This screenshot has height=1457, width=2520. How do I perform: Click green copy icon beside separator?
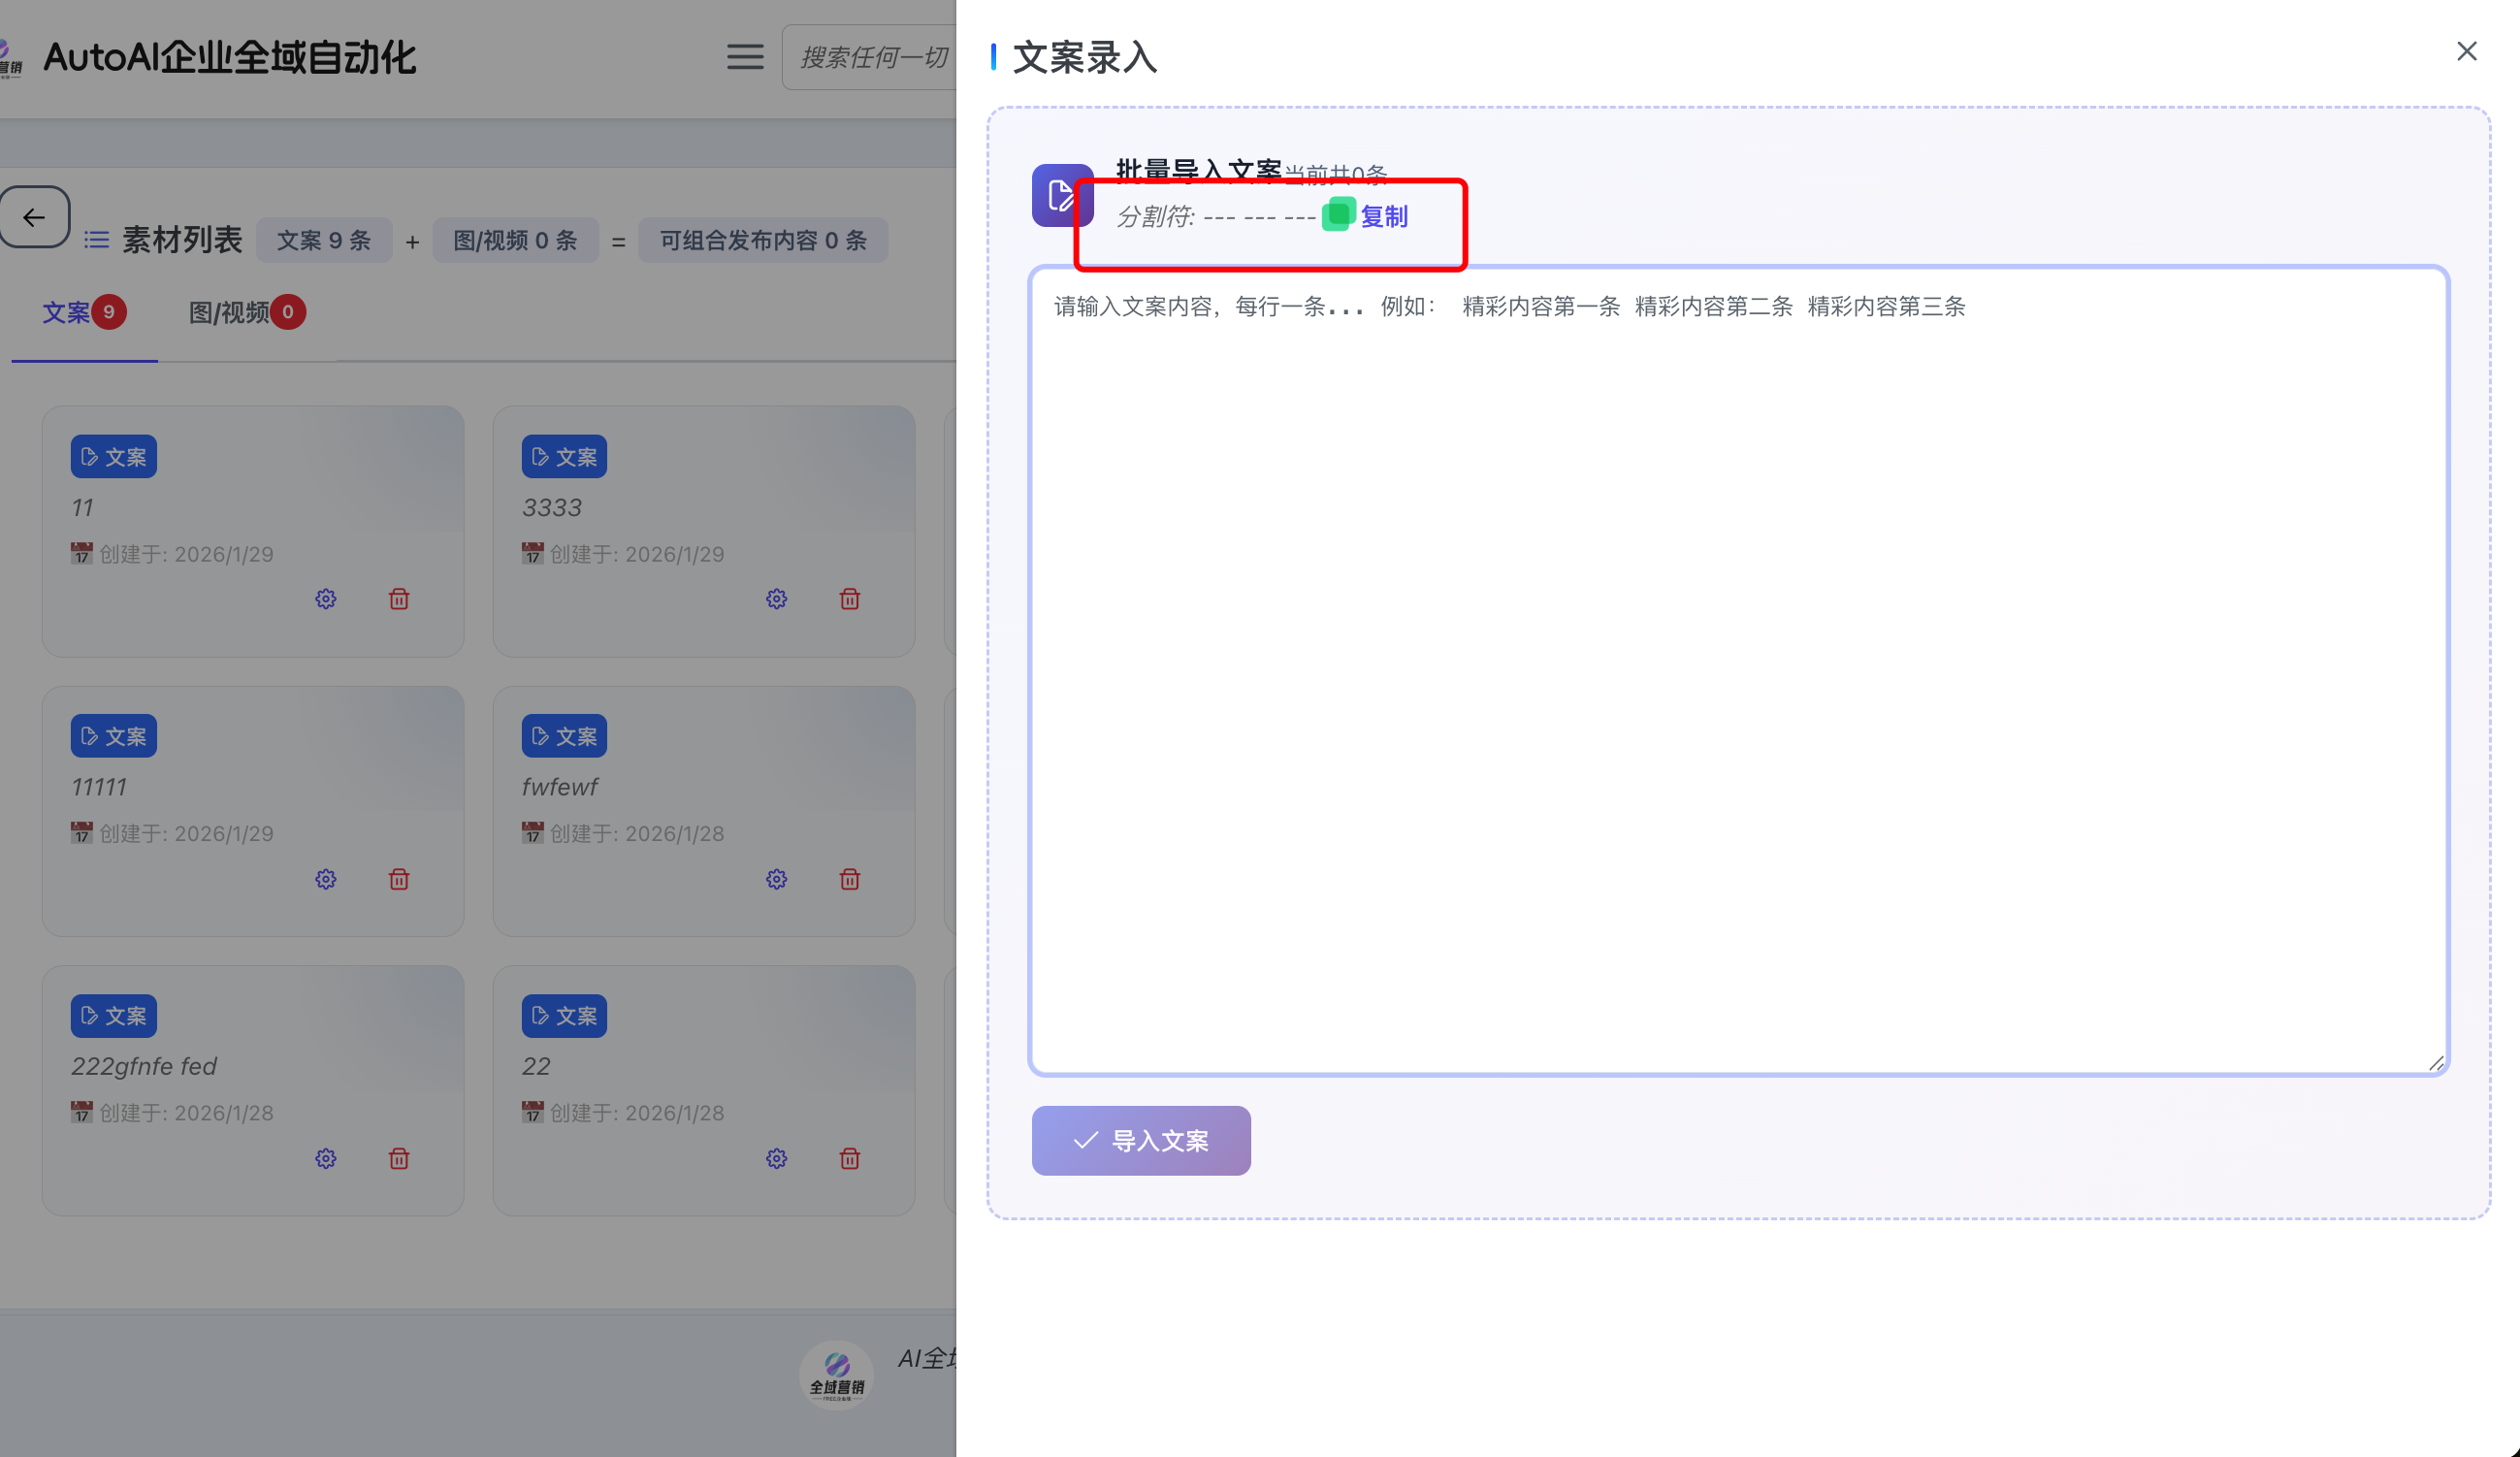tap(1337, 215)
